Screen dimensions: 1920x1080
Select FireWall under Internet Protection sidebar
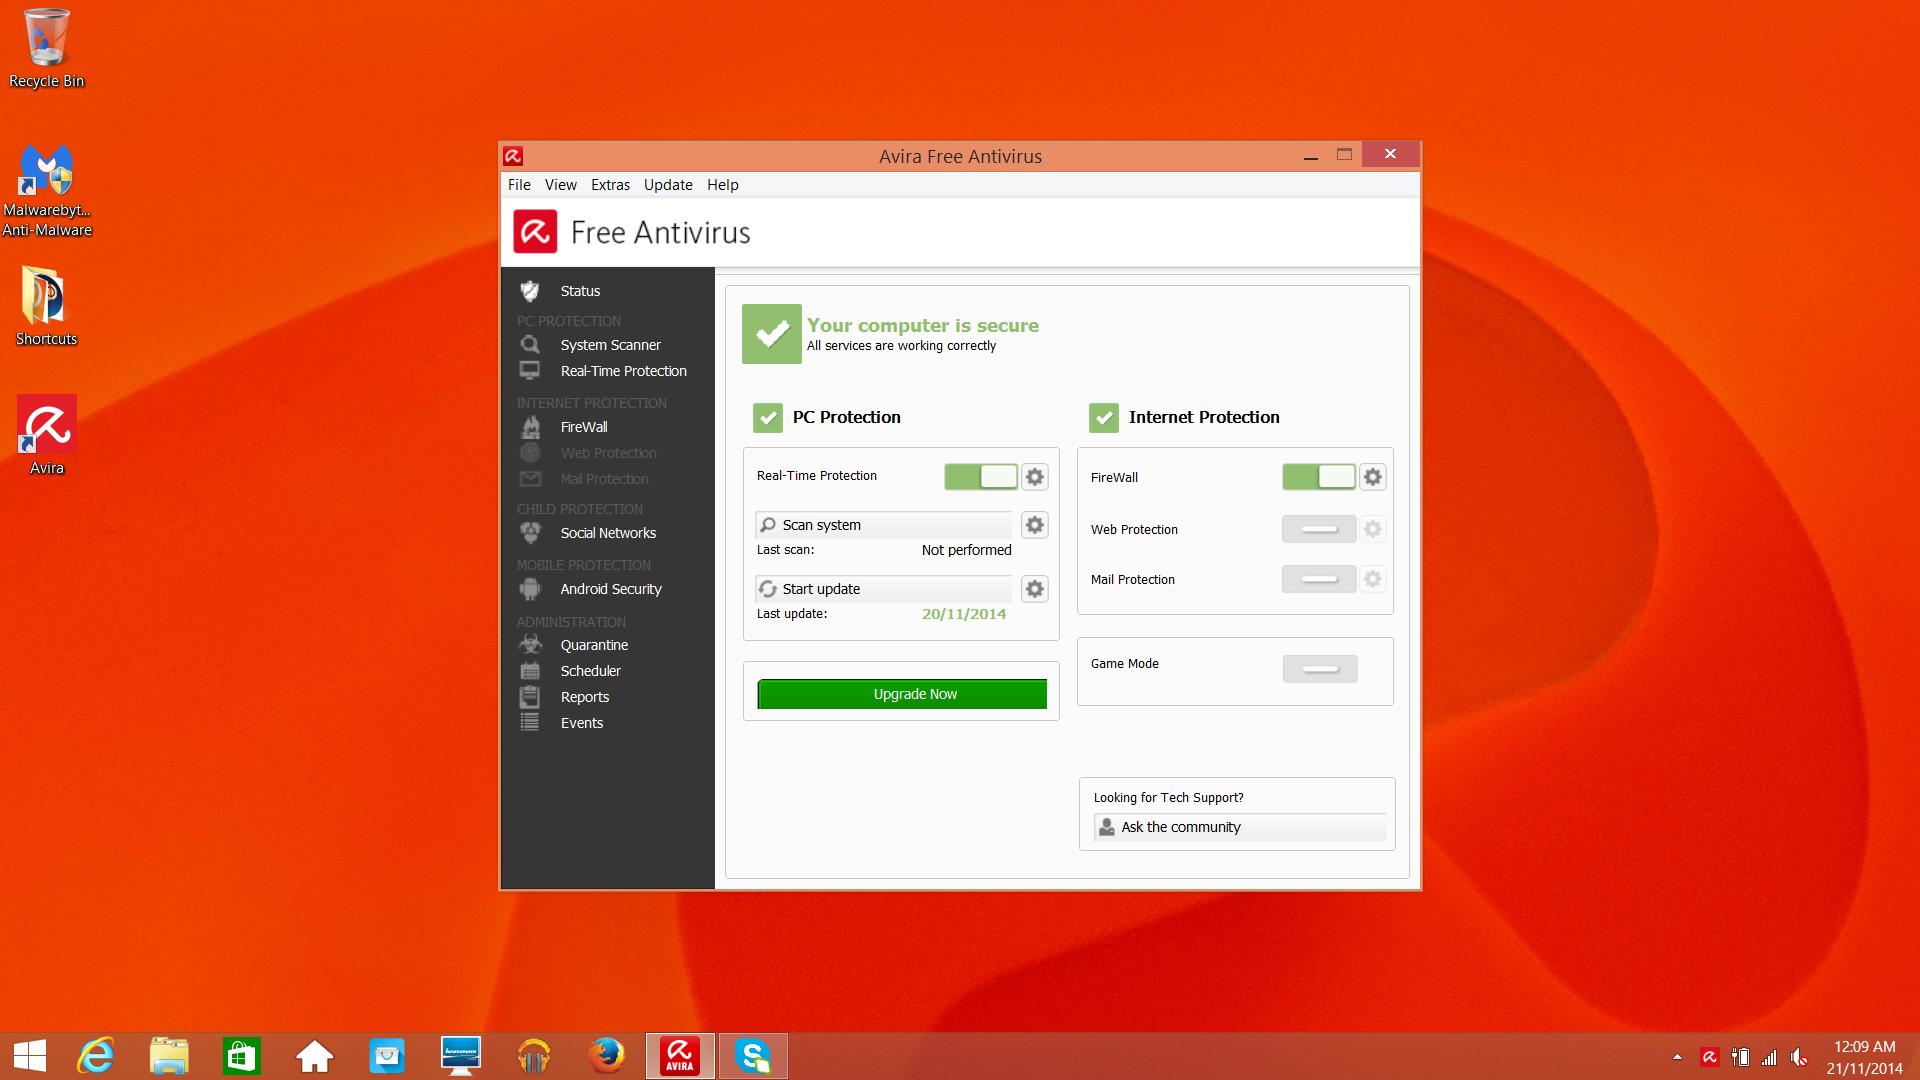583,427
